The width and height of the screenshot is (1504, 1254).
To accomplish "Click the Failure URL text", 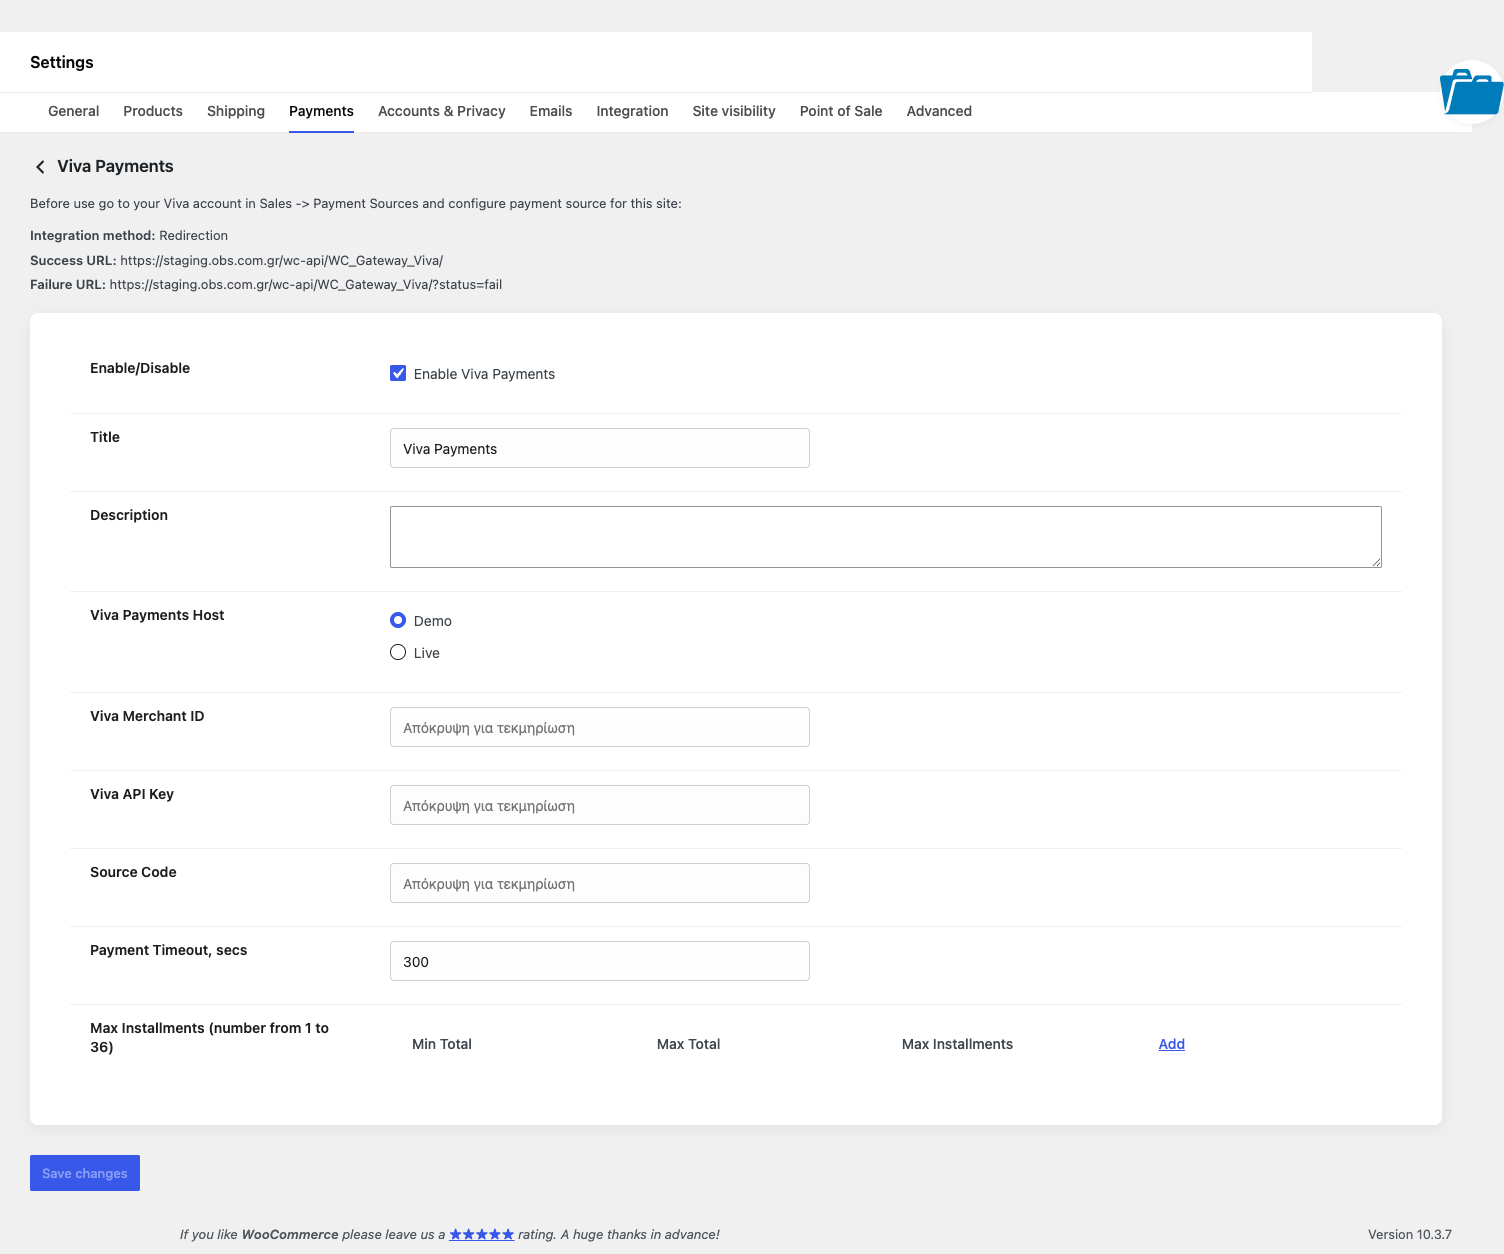I will [x=266, y=285].
